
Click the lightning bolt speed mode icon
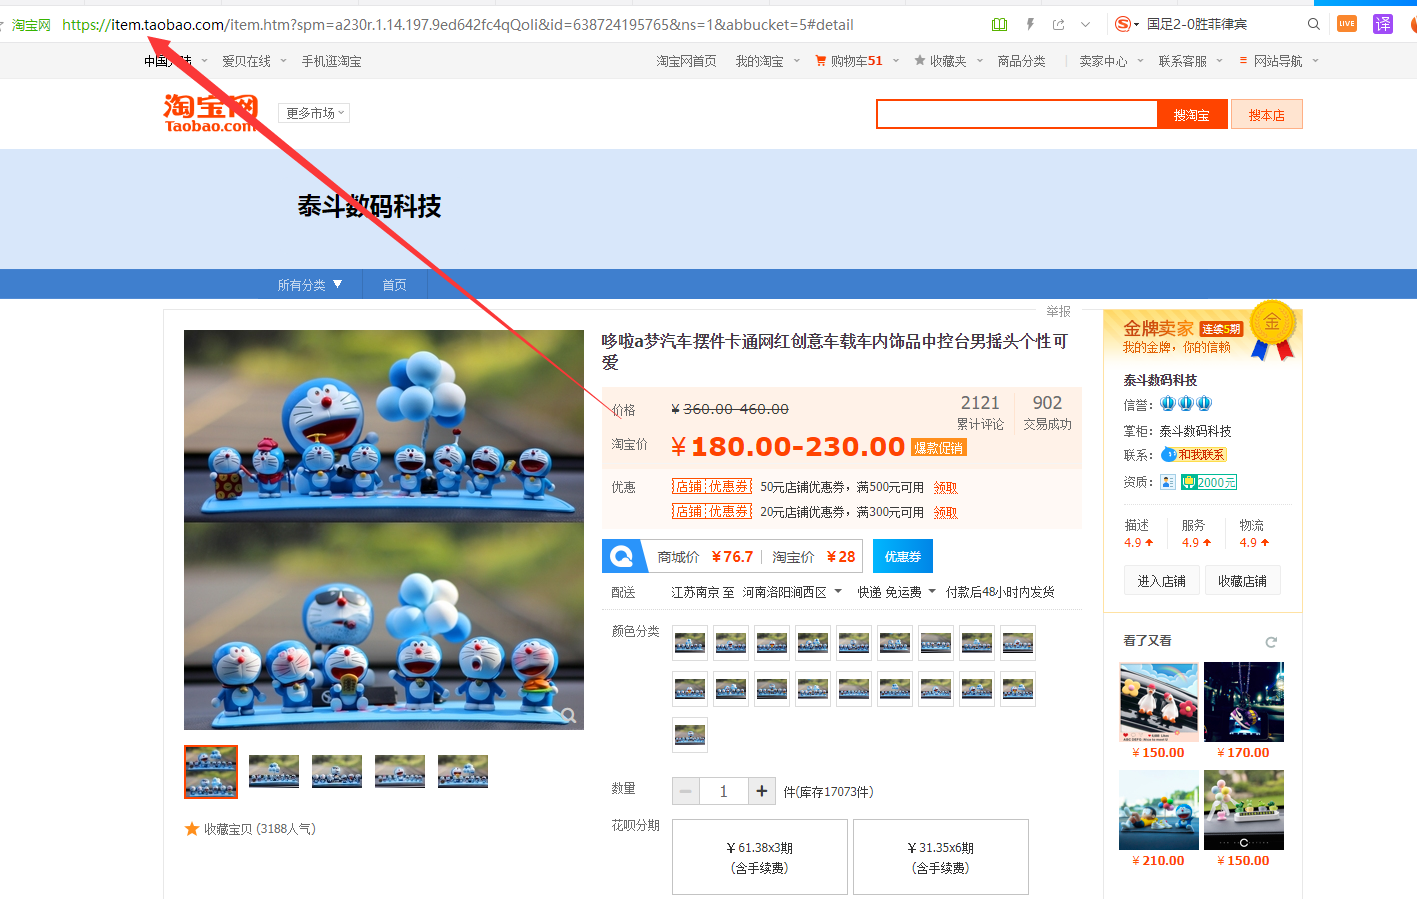pyautogui.click(x=1030, y=24)
